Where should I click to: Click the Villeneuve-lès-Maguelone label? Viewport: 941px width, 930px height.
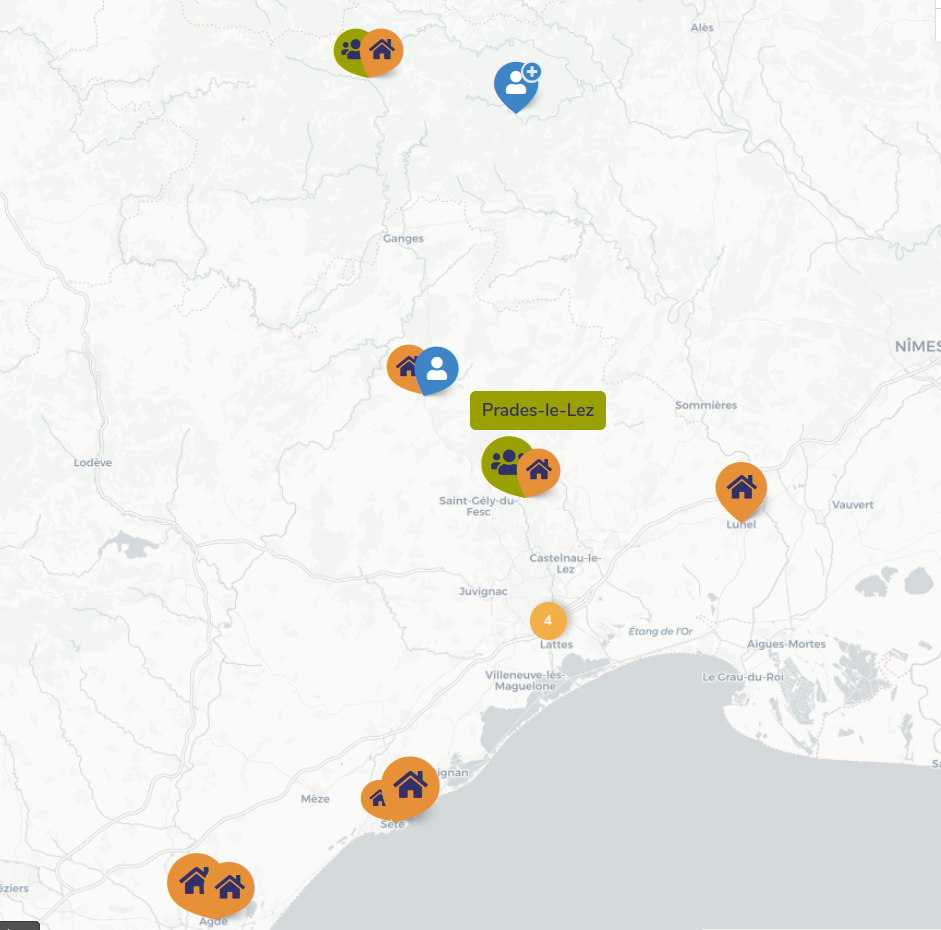pyautogui.click(x=526, y=680)
